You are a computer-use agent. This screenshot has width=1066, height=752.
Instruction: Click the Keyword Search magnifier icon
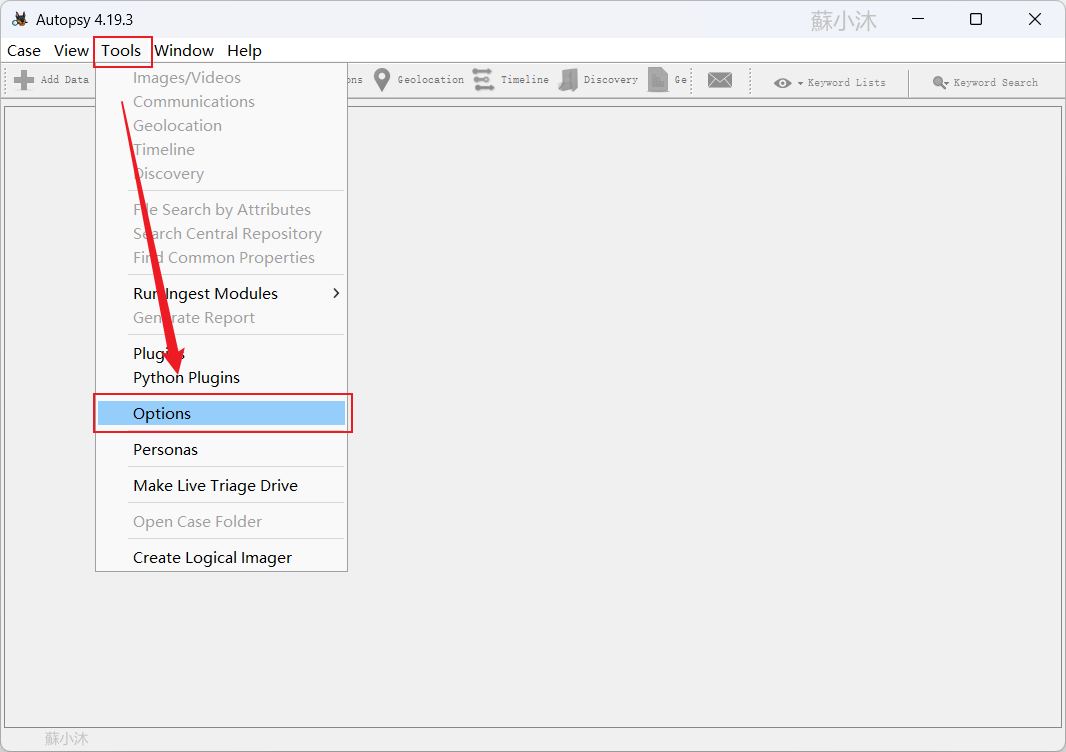coord(940,82)
